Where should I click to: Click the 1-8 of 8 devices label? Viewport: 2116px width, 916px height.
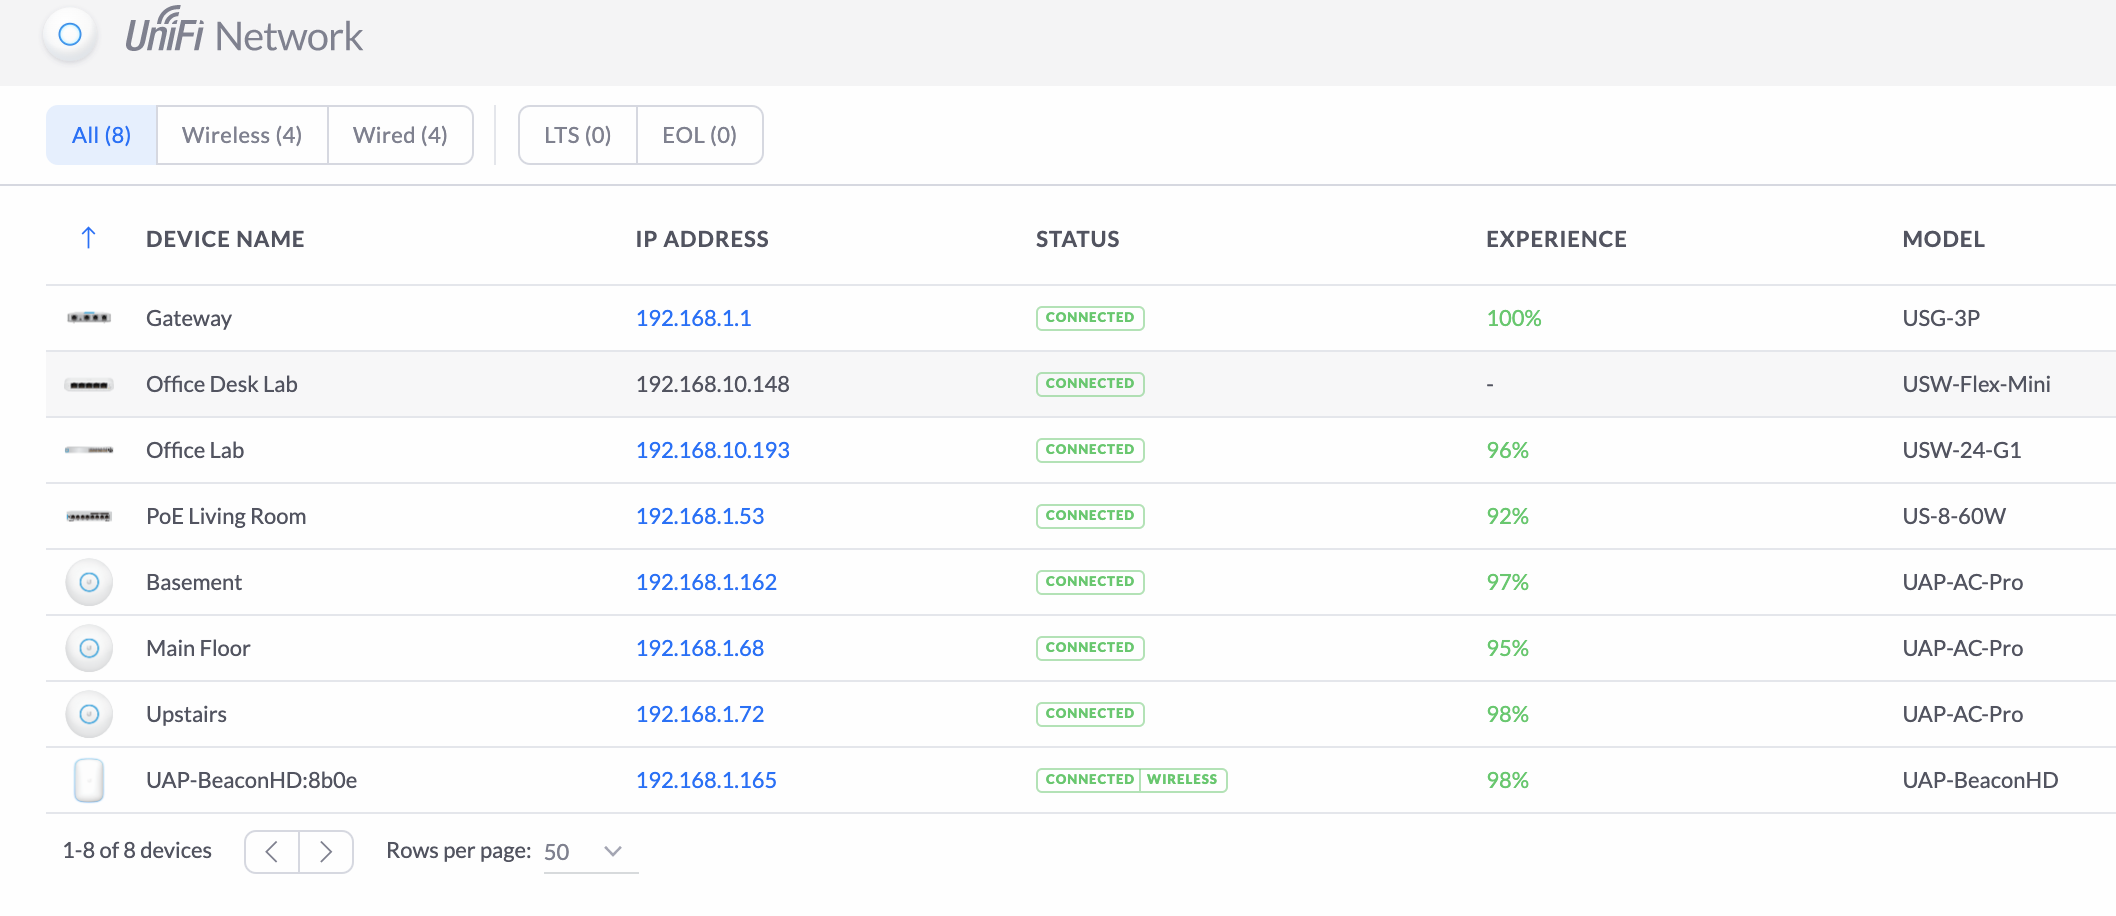[137, 850]
